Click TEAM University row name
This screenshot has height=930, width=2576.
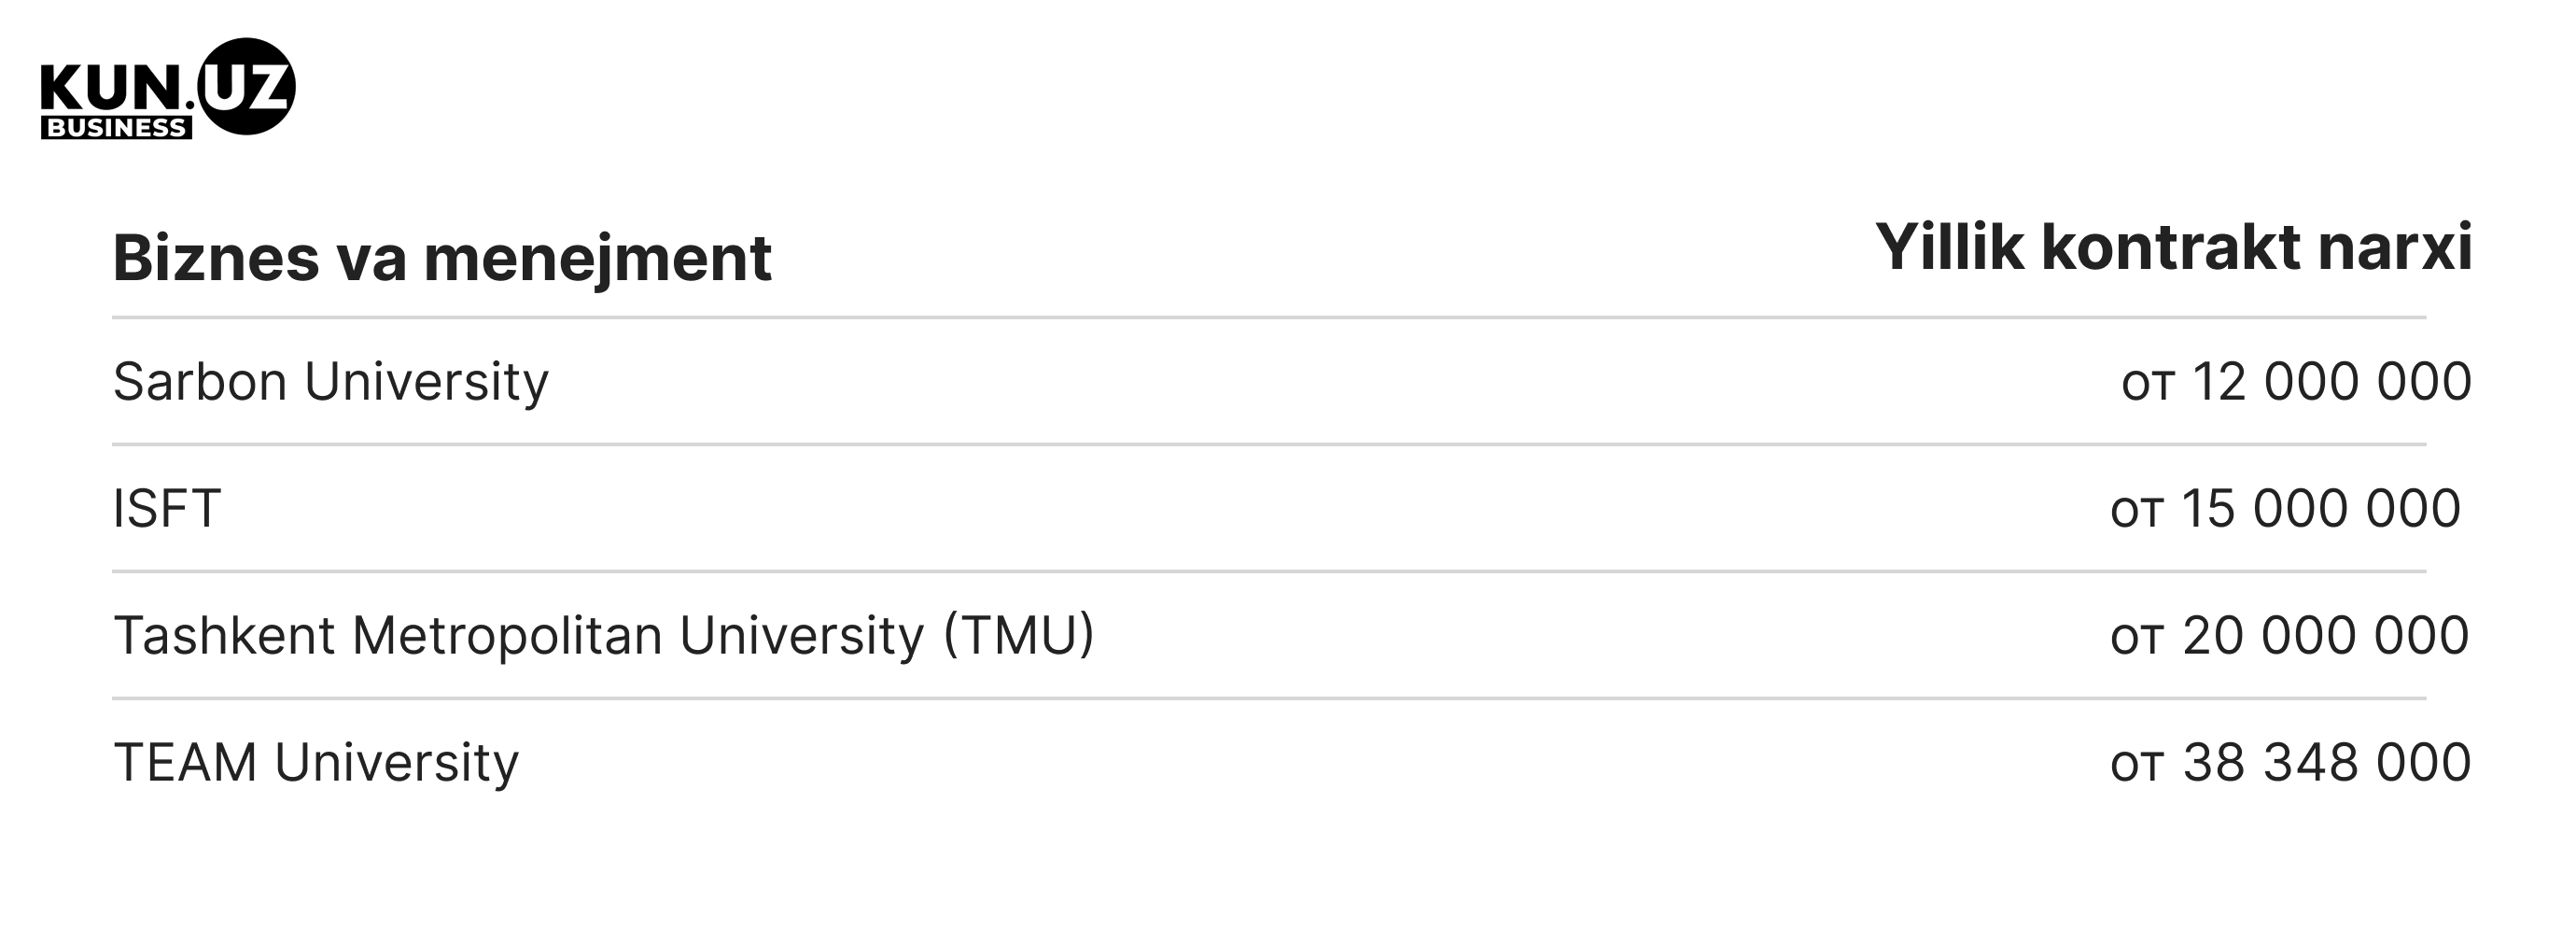(316, 763)
